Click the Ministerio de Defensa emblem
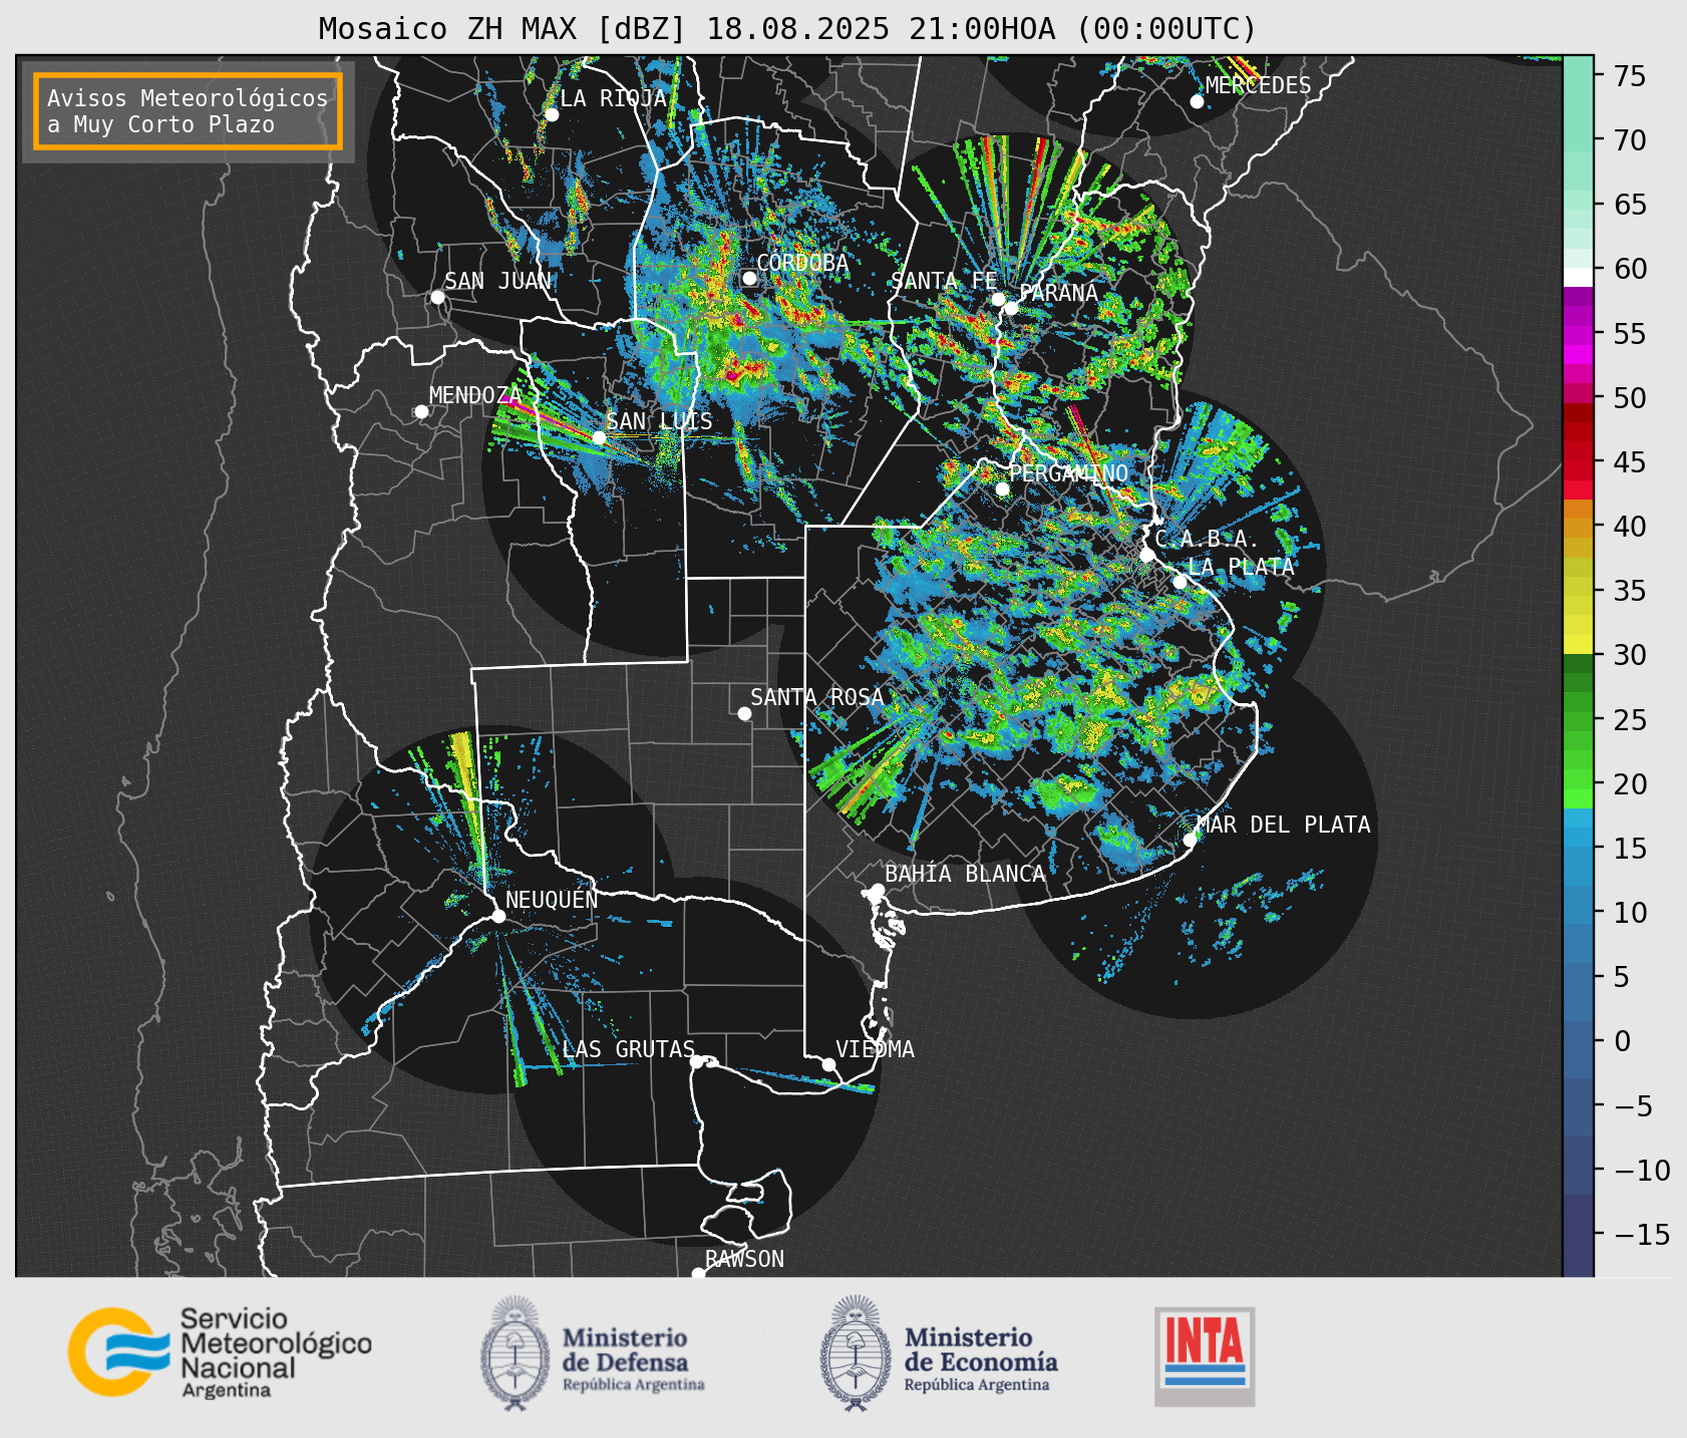This screenshot has height=1438, width=1687. tap(515, 1353)
